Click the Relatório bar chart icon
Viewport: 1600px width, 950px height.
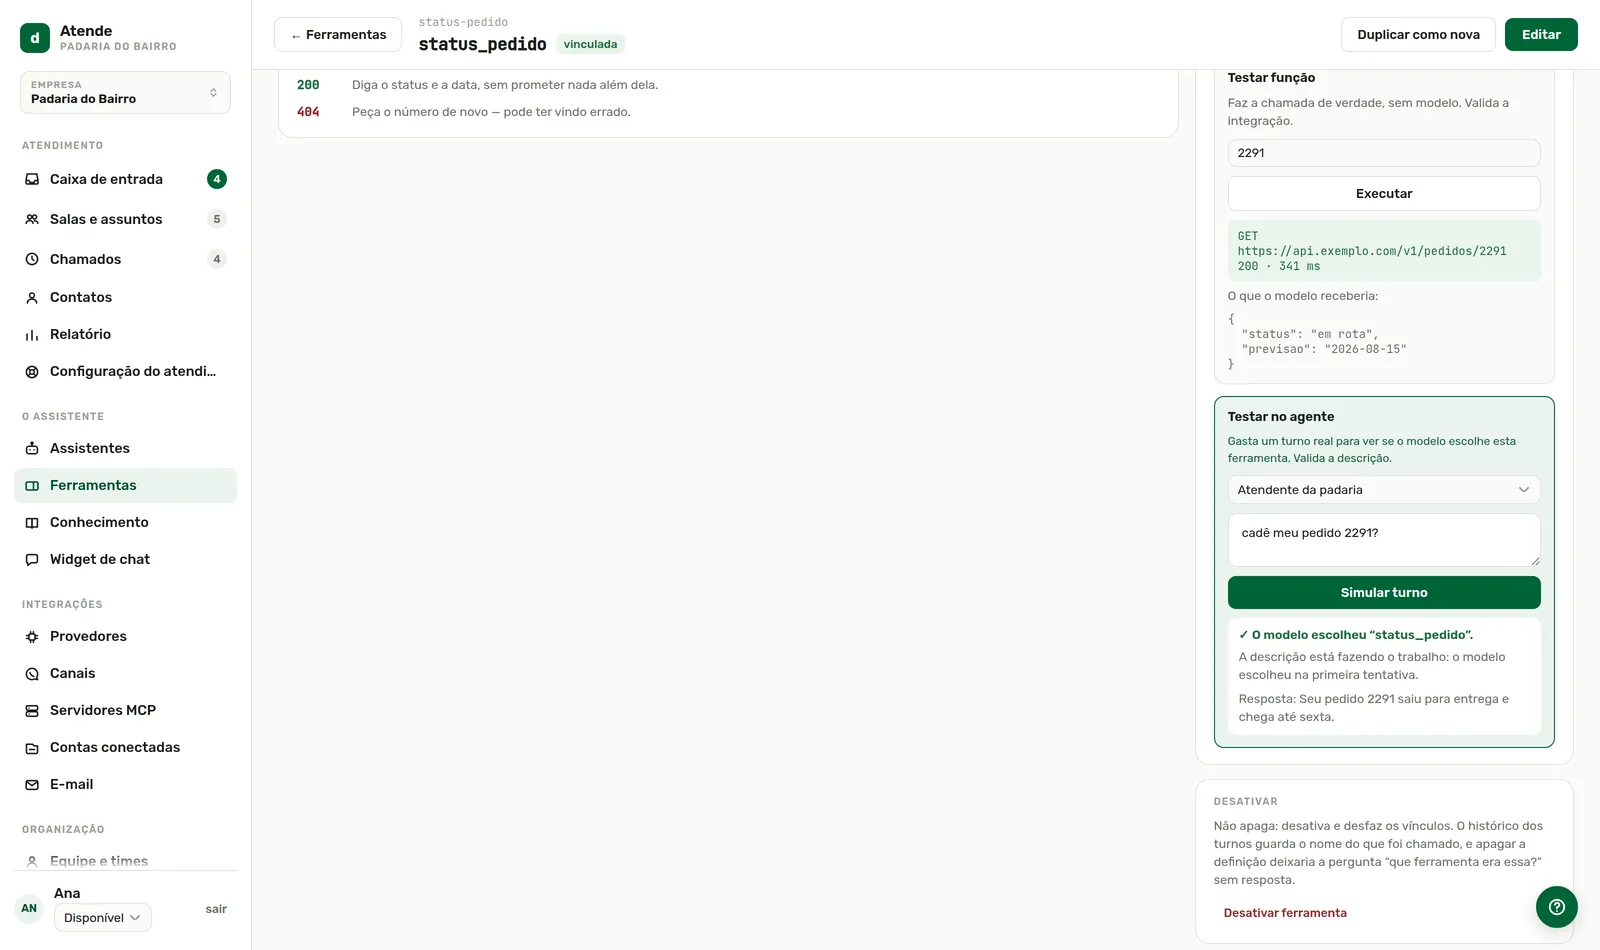click(32, 334)
